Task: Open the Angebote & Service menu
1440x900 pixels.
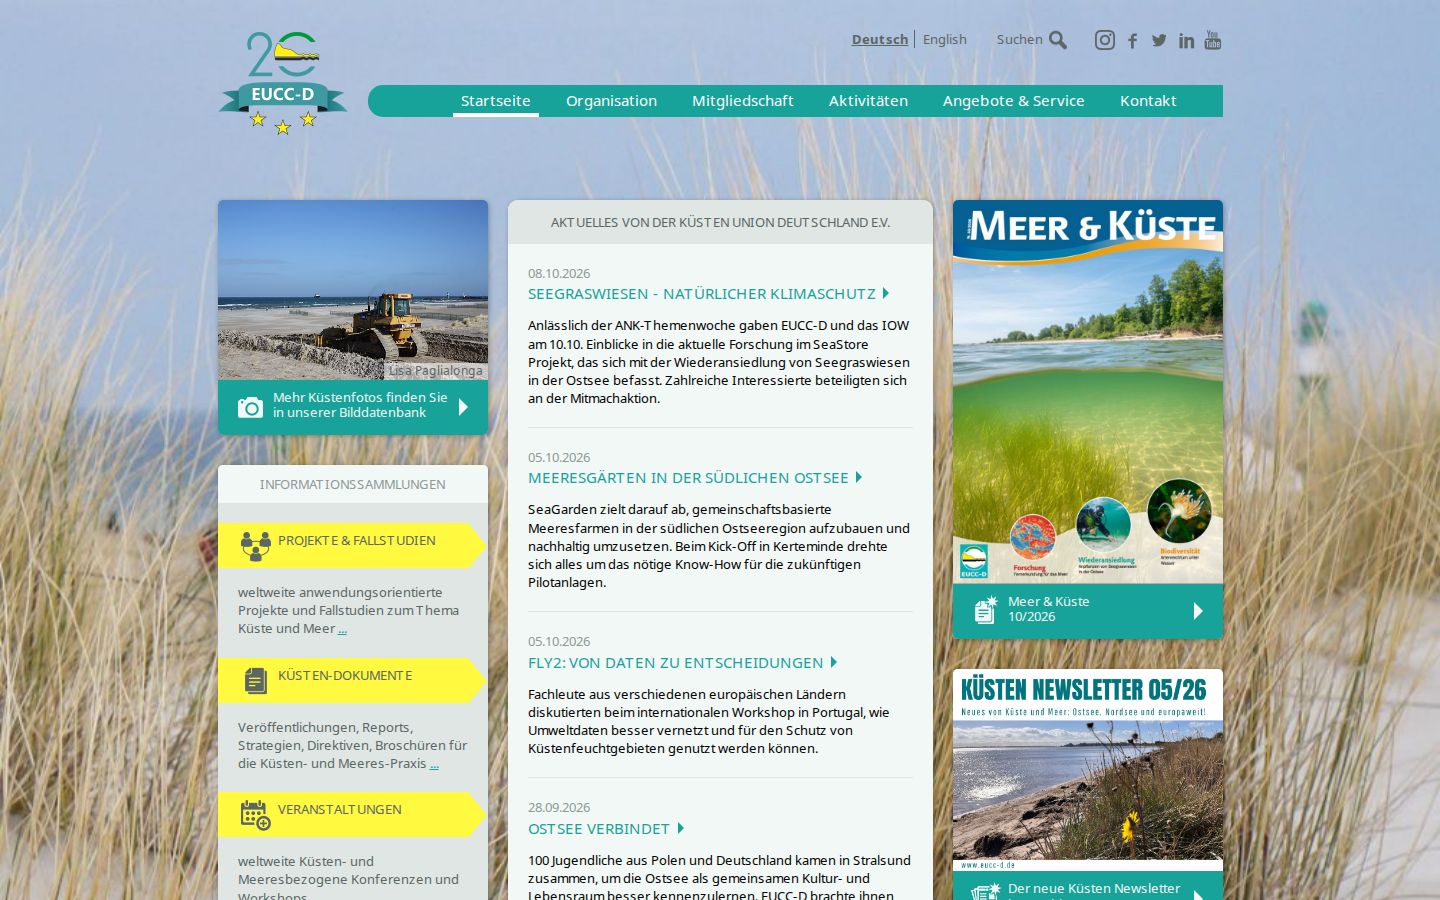Action: coord(1014,101)
